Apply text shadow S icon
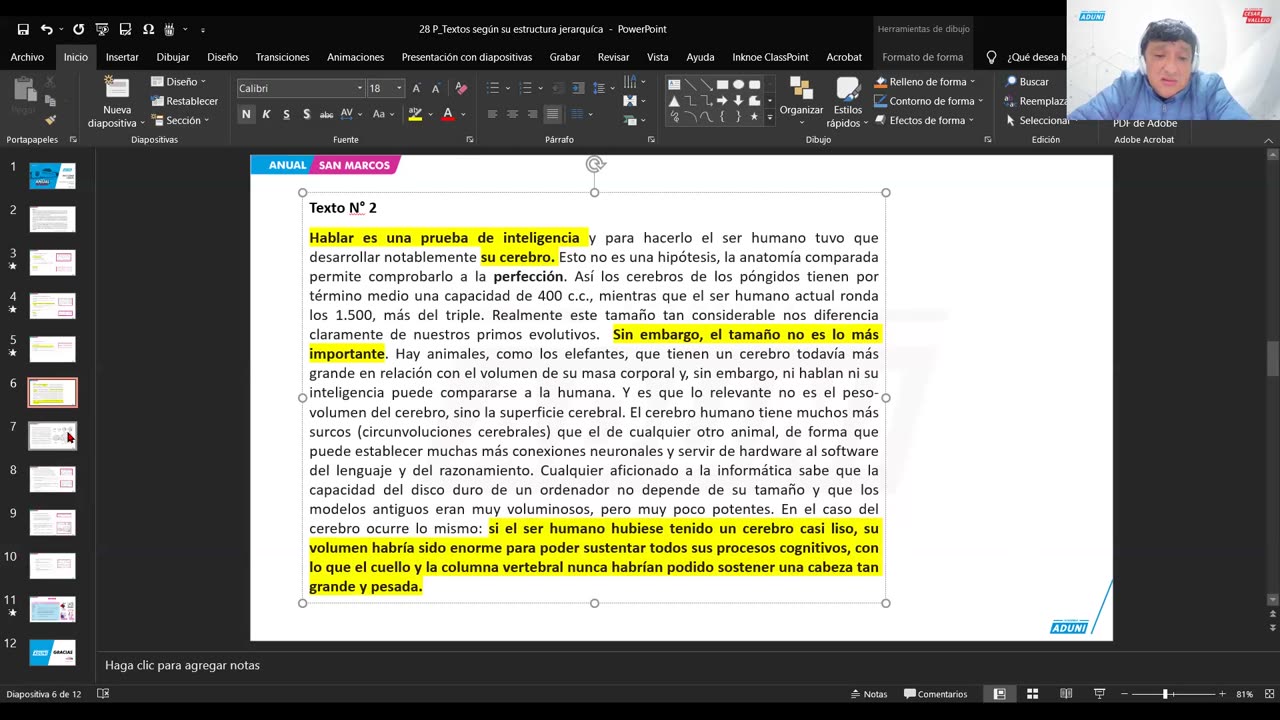 306,114
